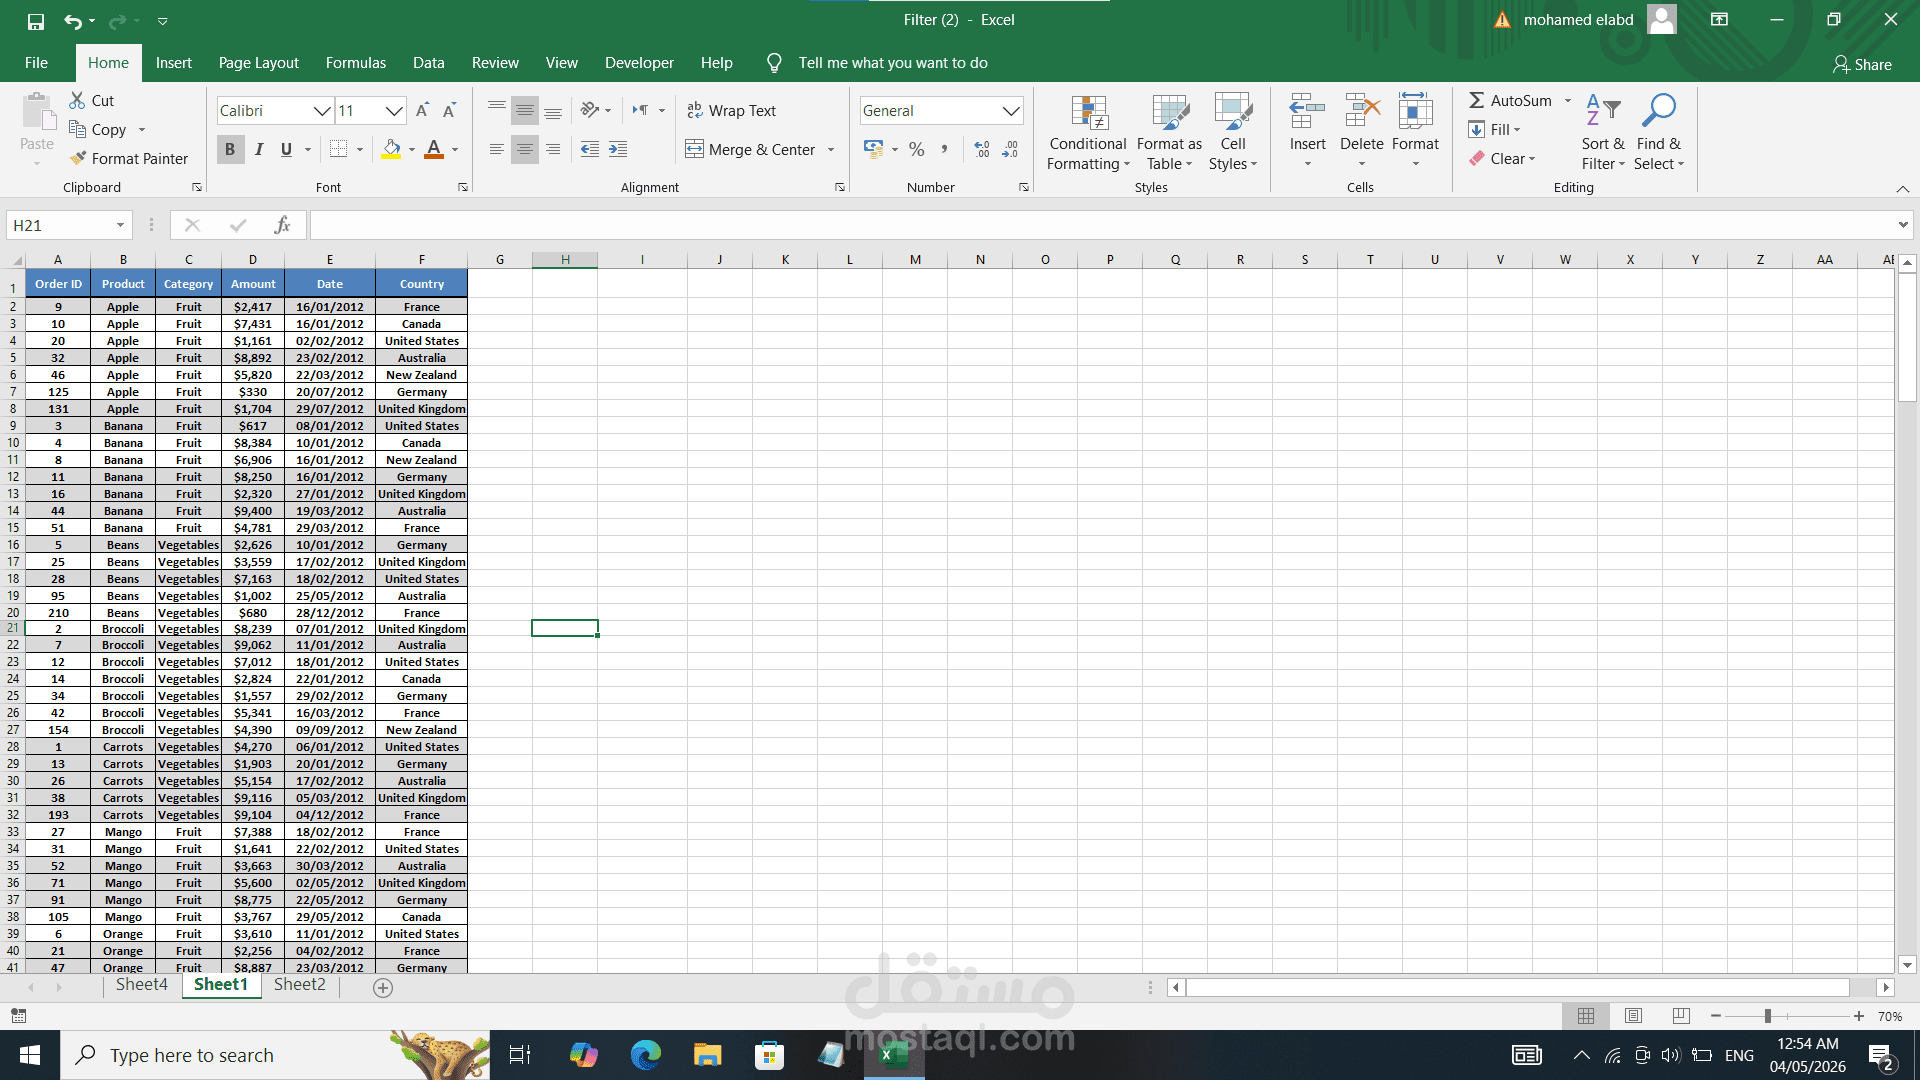Click the Orientation text angle icon
The width and height of the screenshot is (1920, 1080).
[x=590, y=110]
